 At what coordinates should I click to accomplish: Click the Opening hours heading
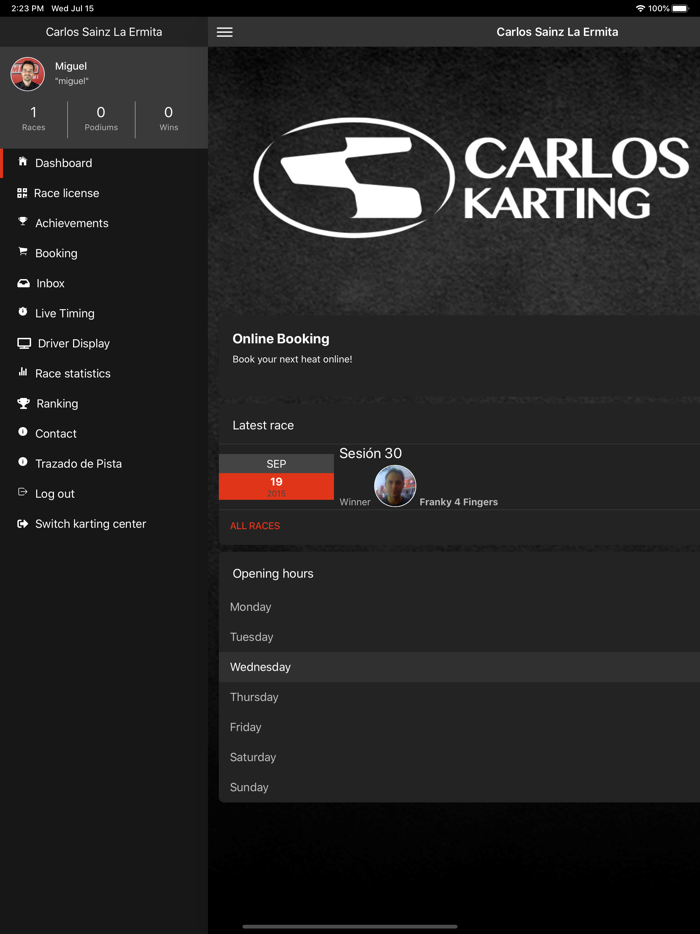273,574
